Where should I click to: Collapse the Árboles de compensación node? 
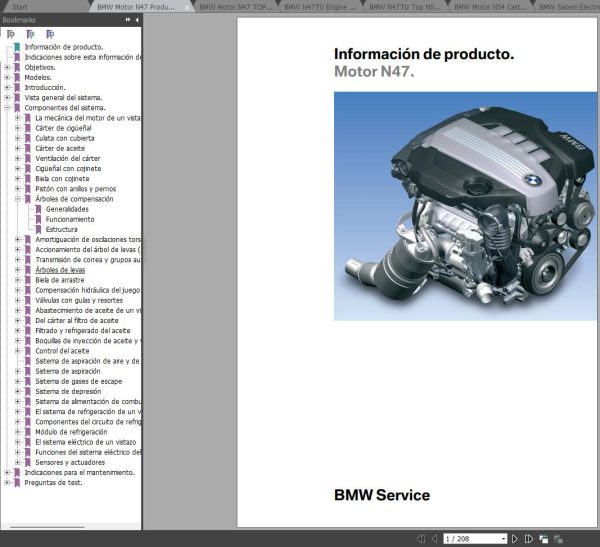click(x=18, y=199)
